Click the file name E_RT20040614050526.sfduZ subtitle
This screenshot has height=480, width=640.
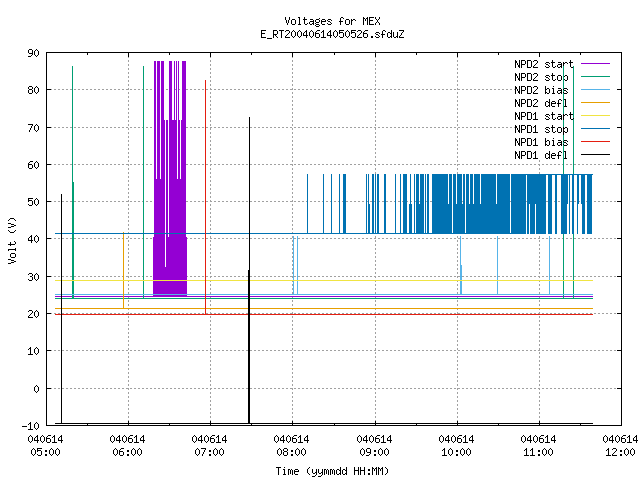tap(332, 34)
